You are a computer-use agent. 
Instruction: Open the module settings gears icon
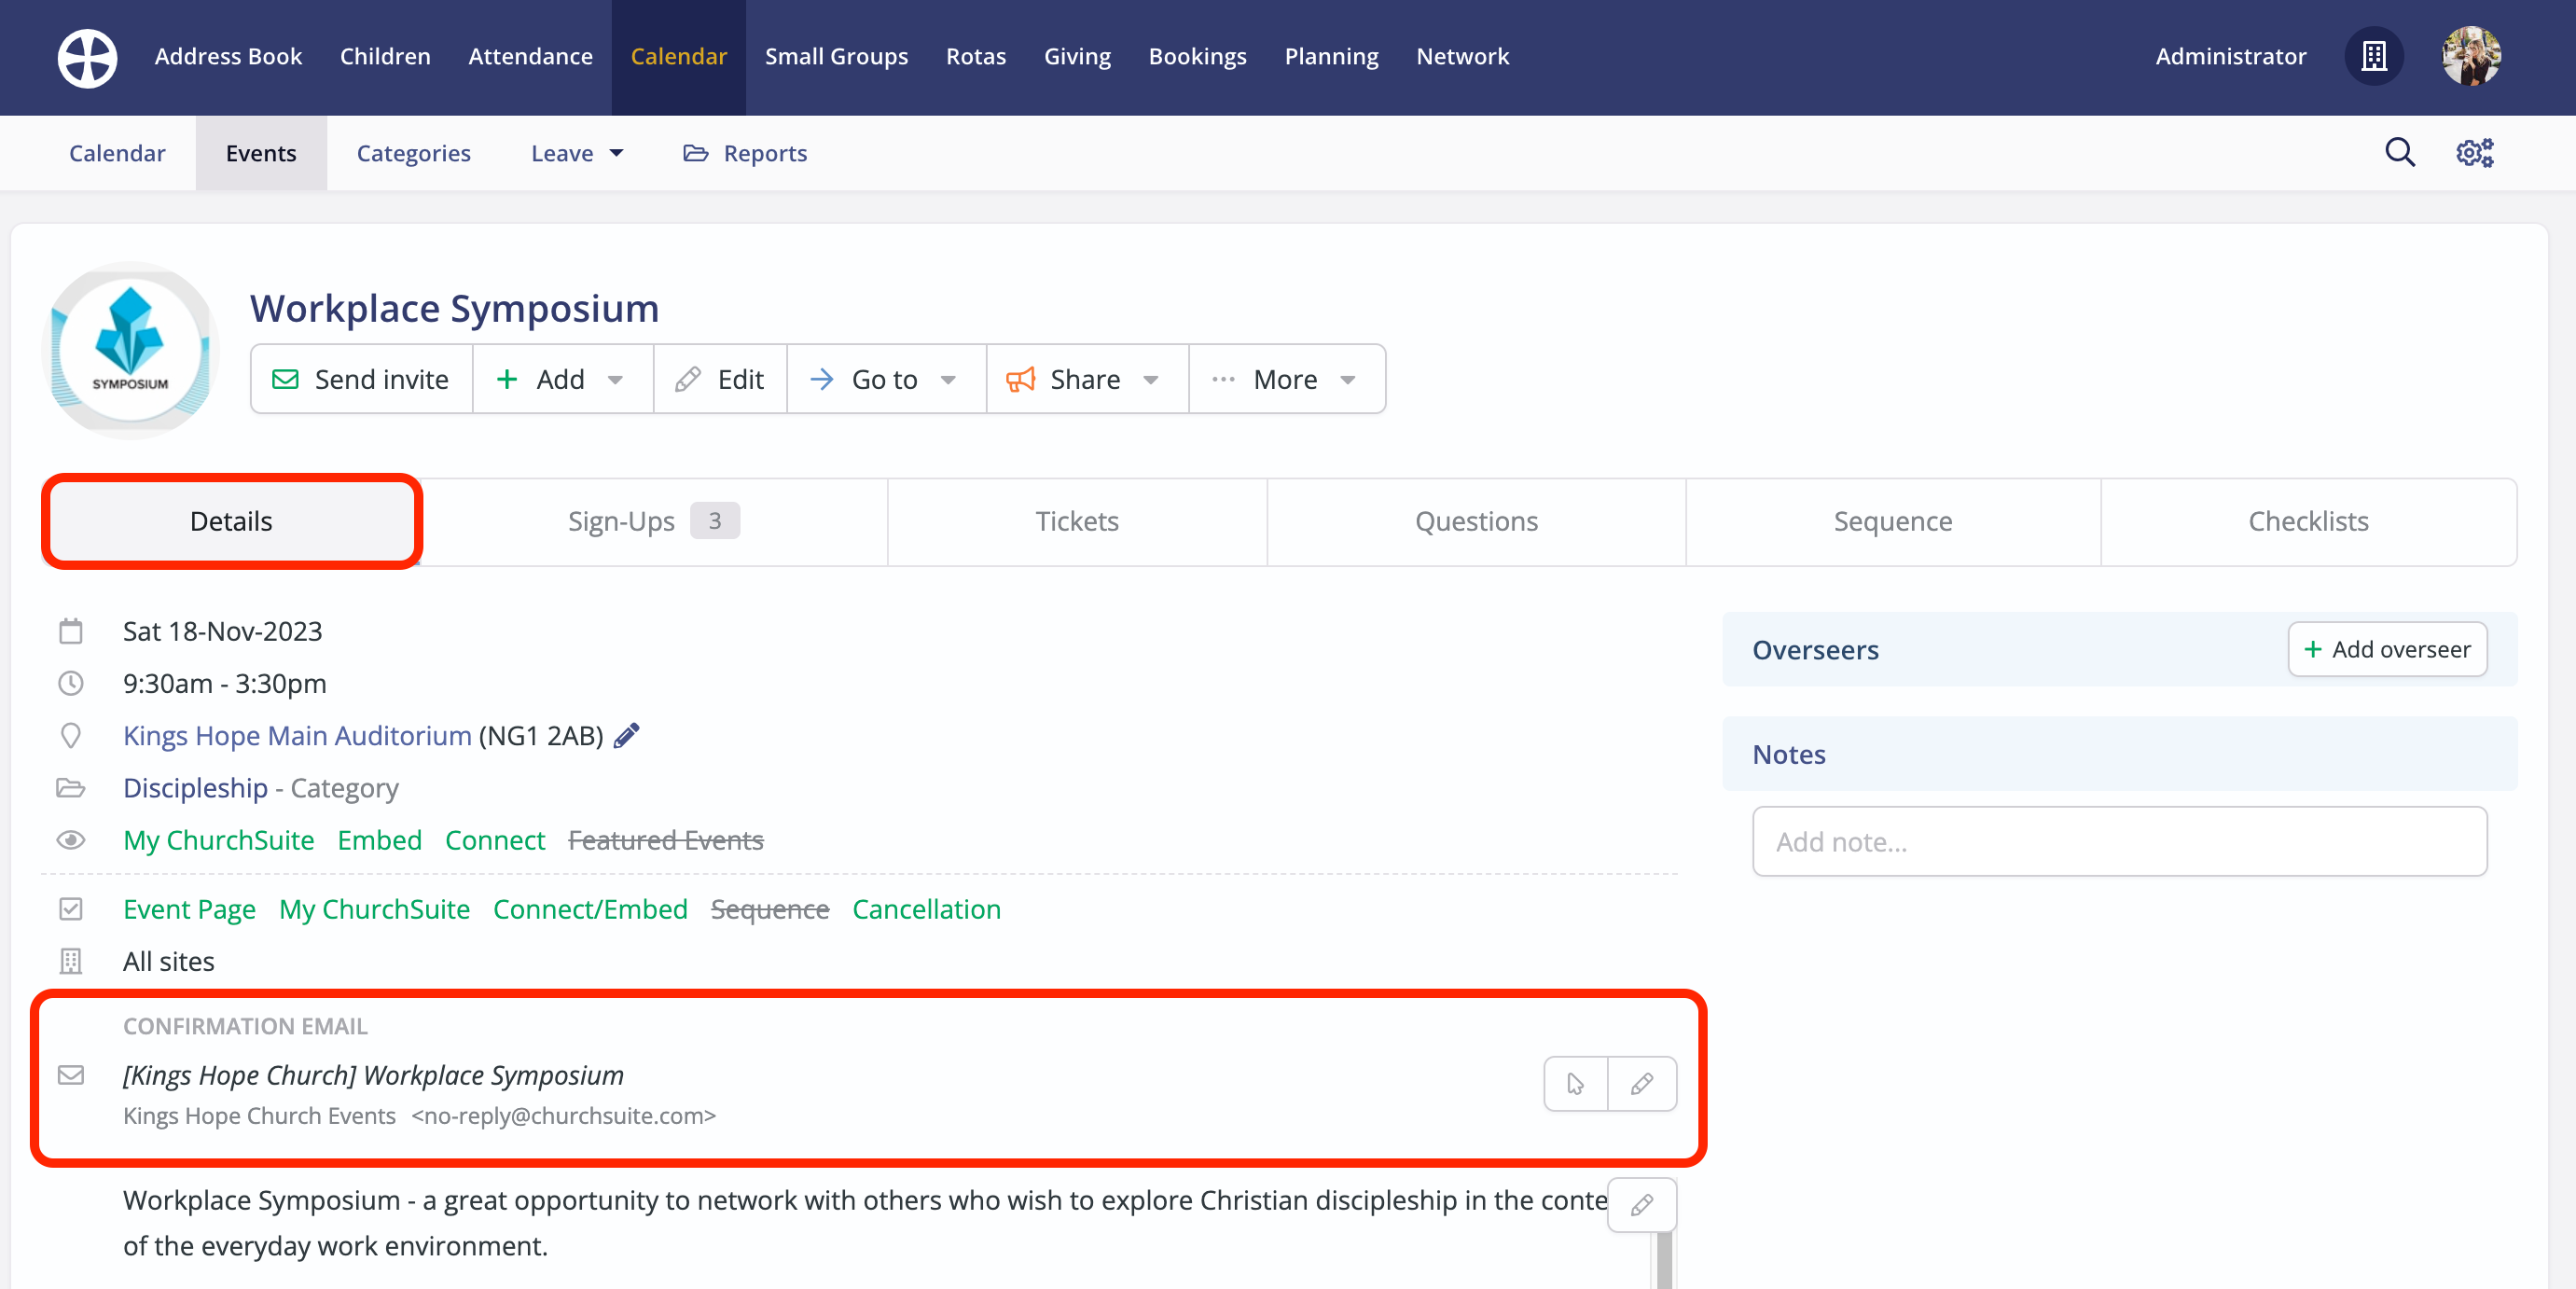pyautogui.click(x=2474, y=152)
